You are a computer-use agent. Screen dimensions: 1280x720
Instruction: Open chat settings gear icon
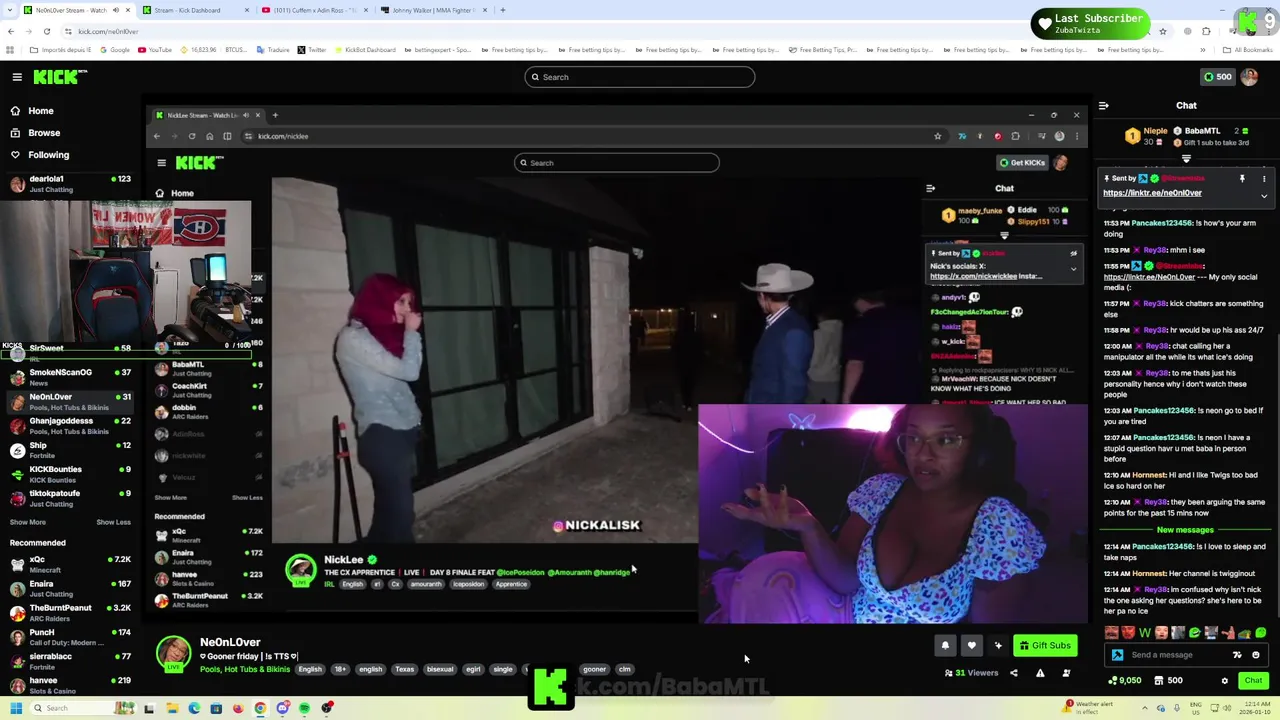pyautogui.click(x=1224, y=681)
